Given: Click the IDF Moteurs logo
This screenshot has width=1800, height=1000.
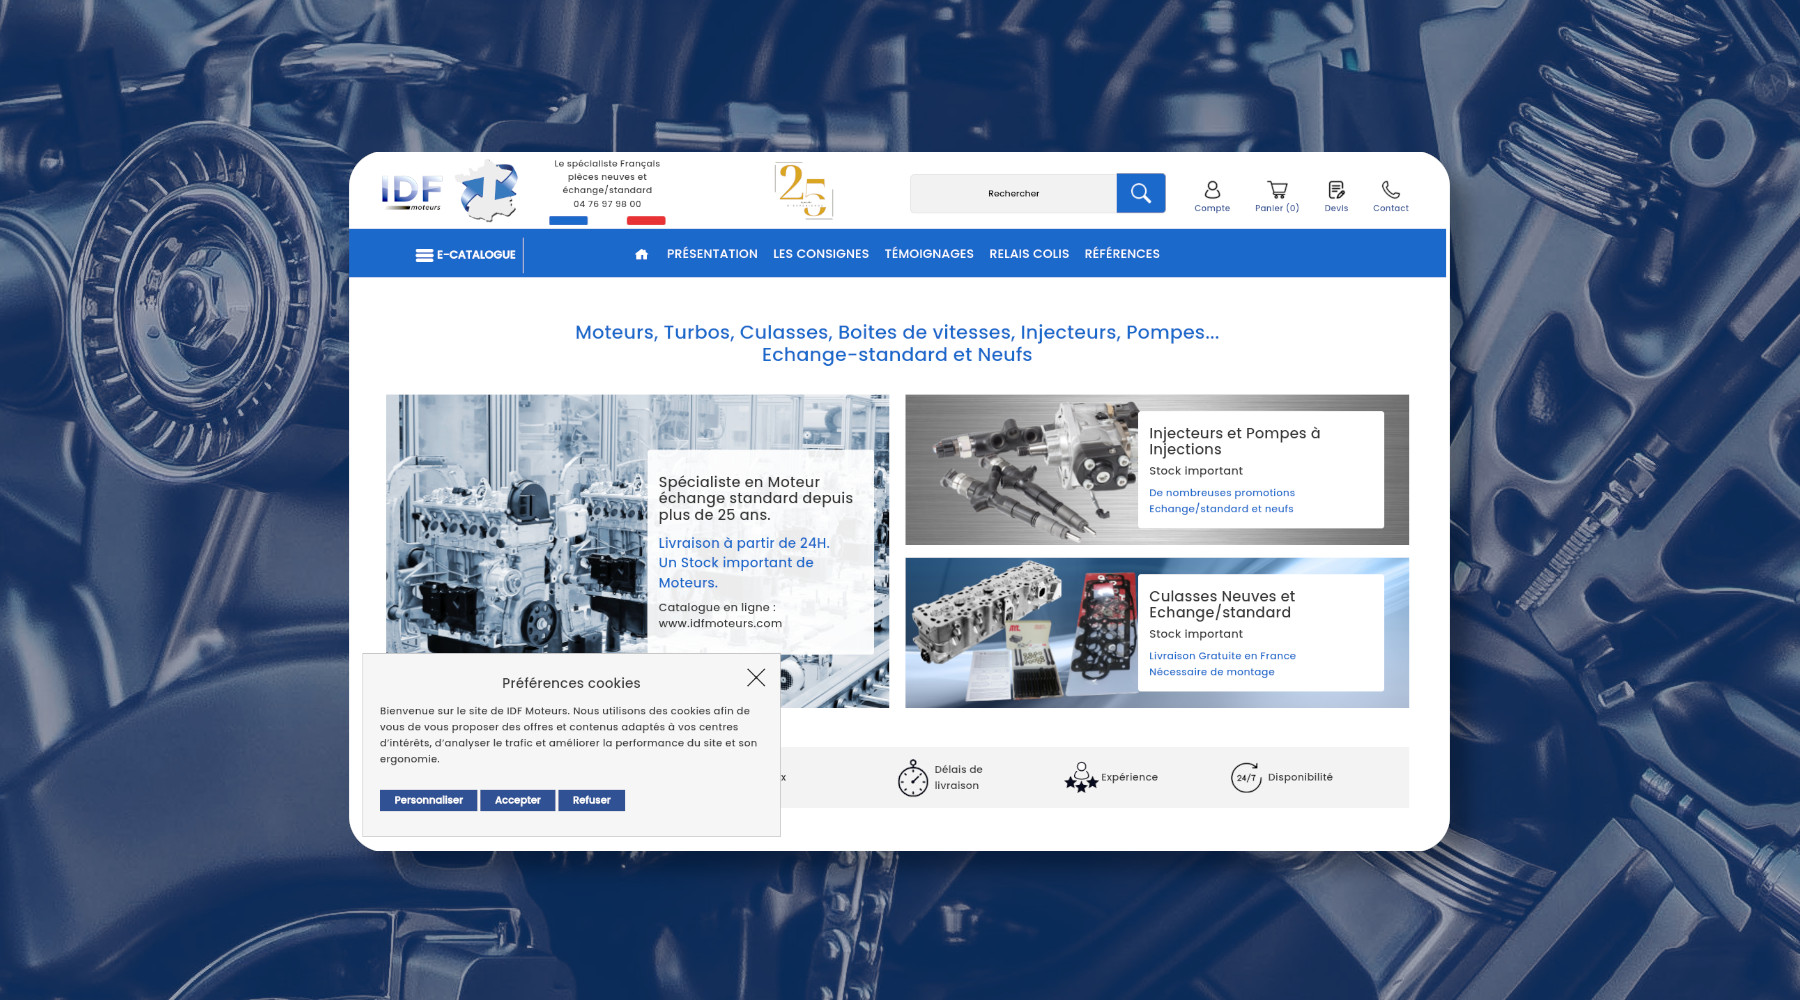Looking at the screenshot, I should [411, 192].
